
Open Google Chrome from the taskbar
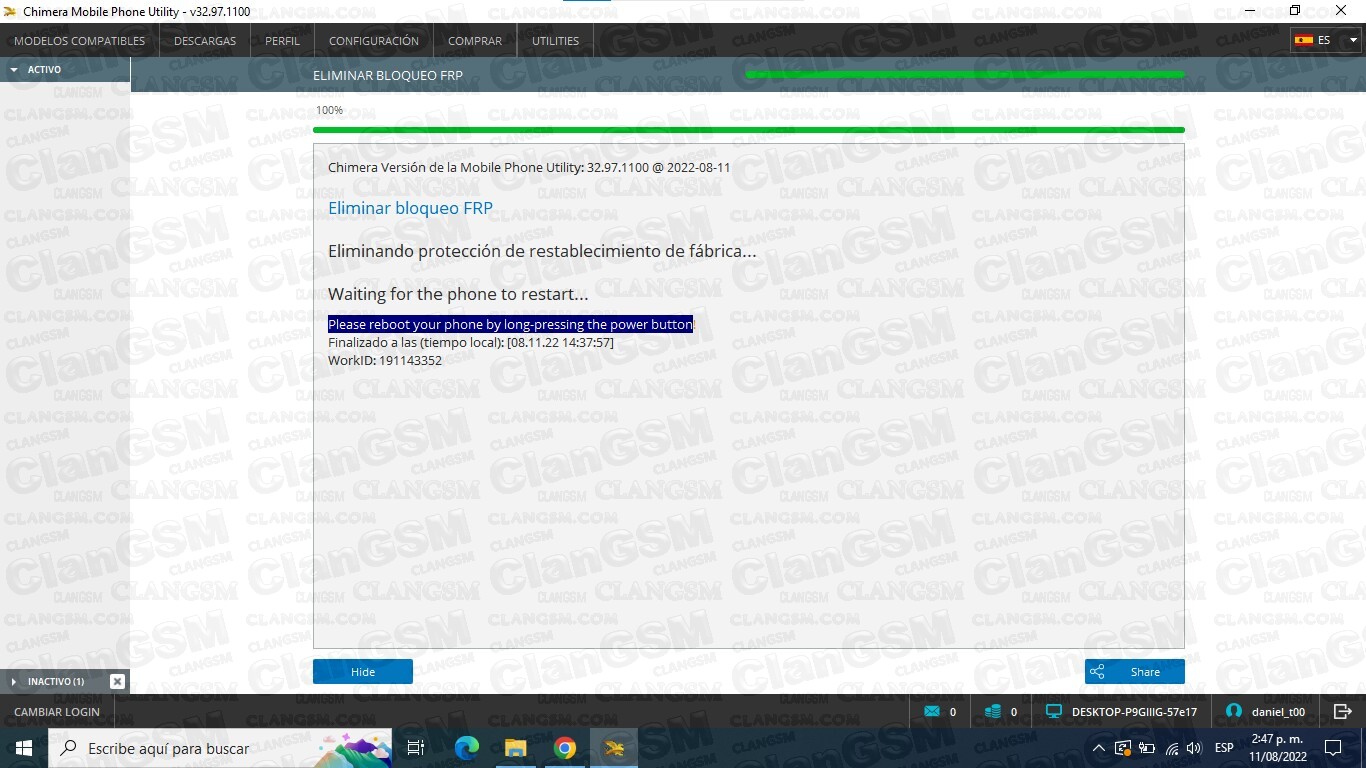pos(565,748)
